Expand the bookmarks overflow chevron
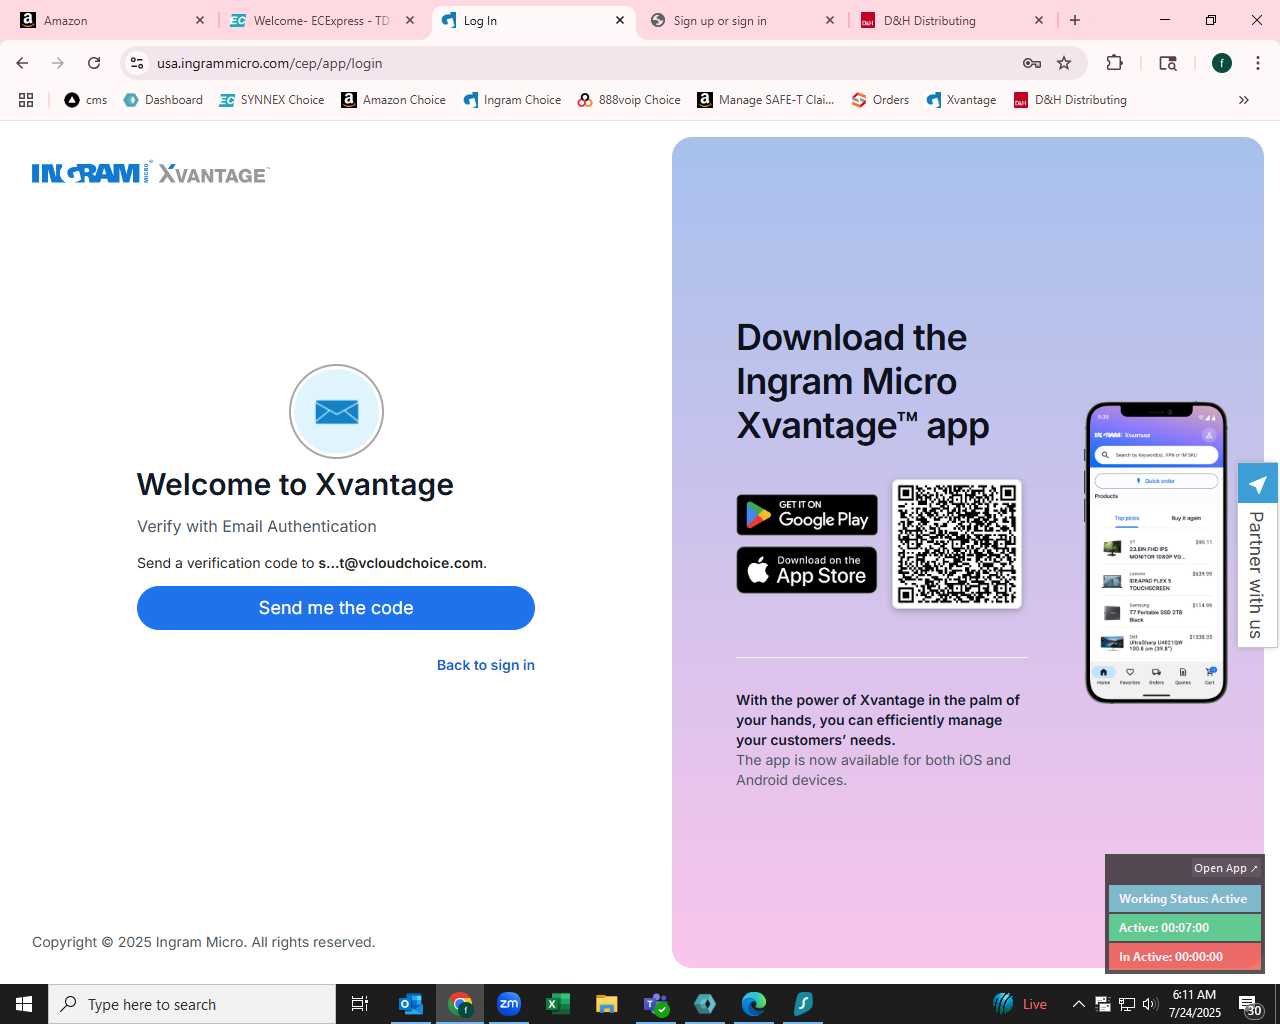 pyautogui.click(x=1244, y=100)
